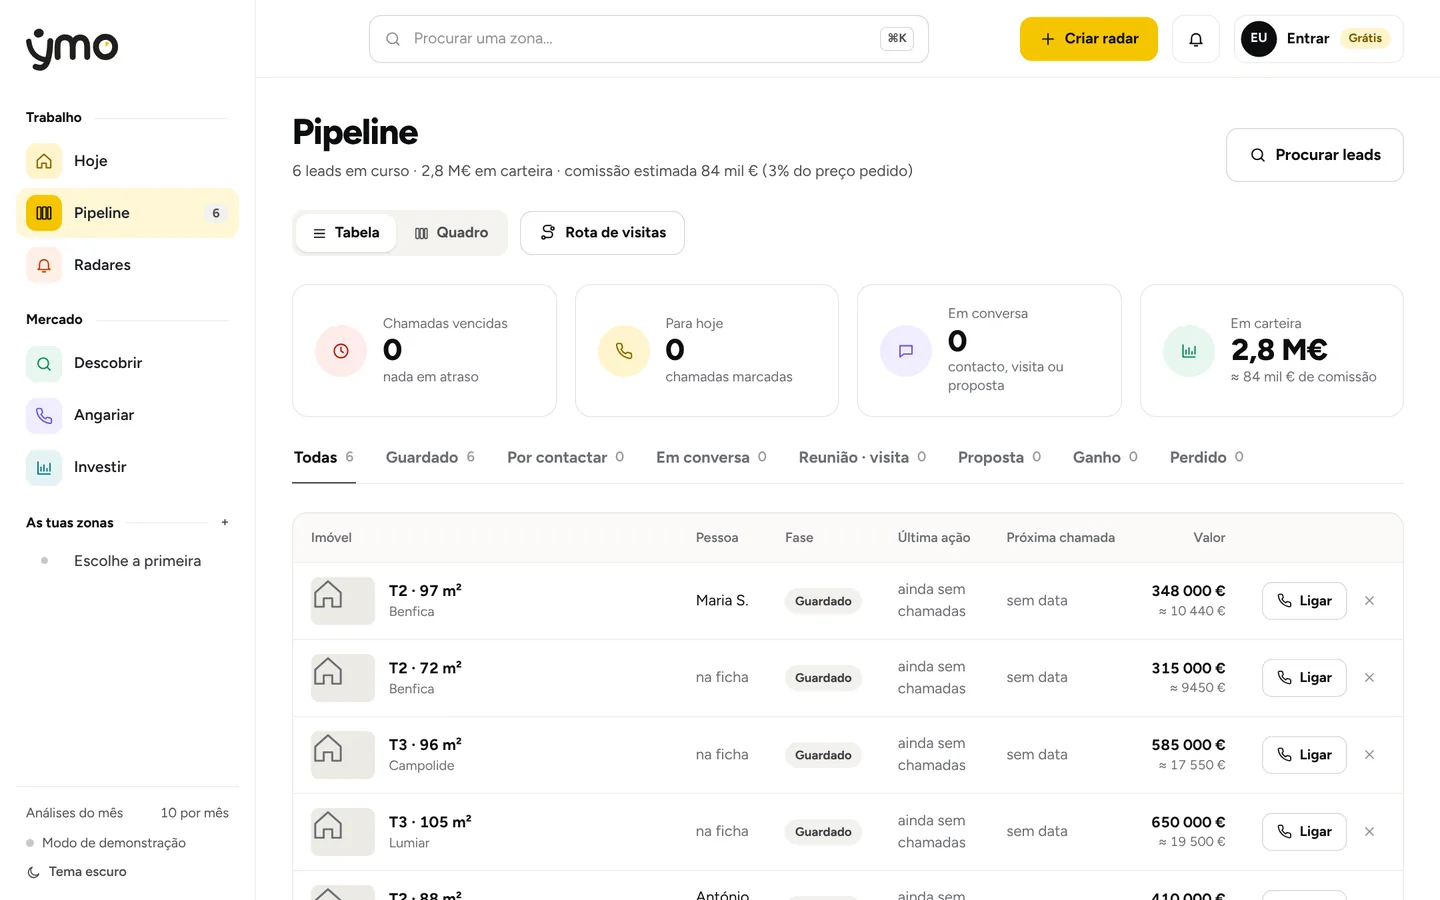Click the ymo logo
The image size is (1440, 900).
coord(72,48)
